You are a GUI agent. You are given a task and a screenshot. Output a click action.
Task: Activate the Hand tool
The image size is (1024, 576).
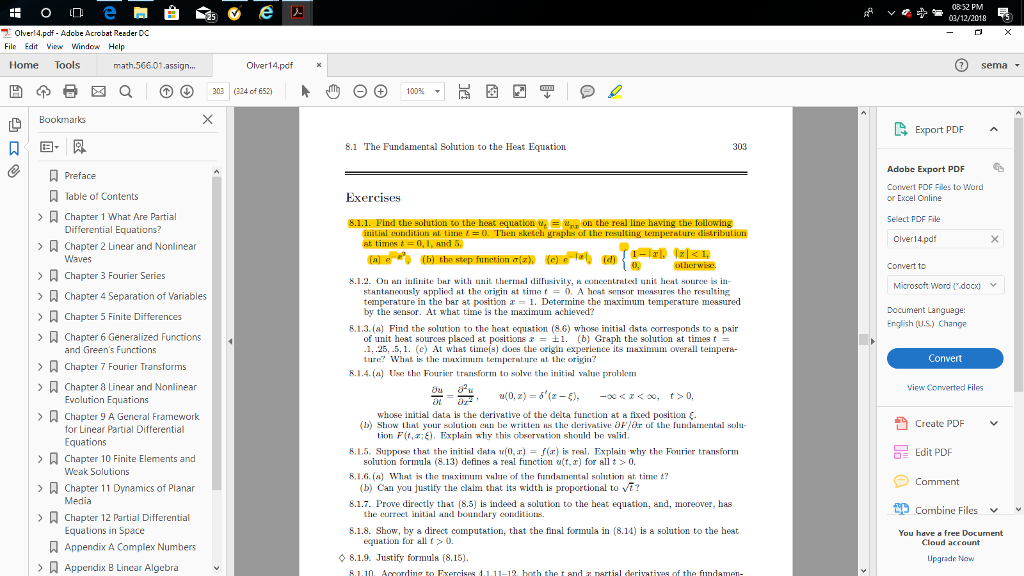click(332, 90)
